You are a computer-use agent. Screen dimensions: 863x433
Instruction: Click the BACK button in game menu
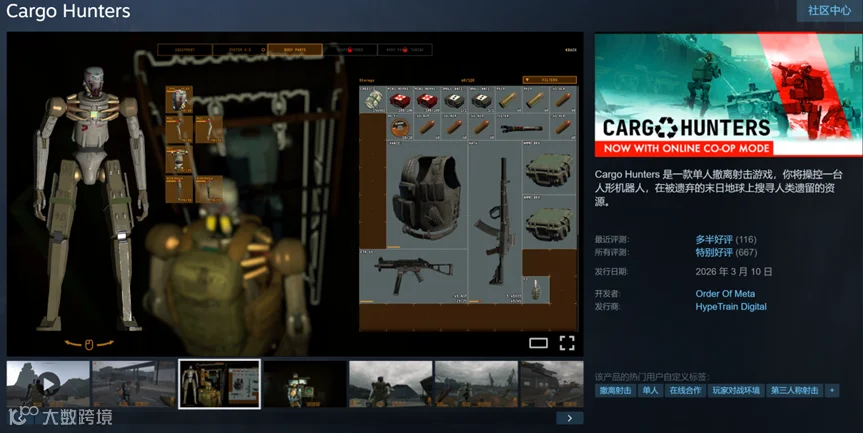(571, 50)
